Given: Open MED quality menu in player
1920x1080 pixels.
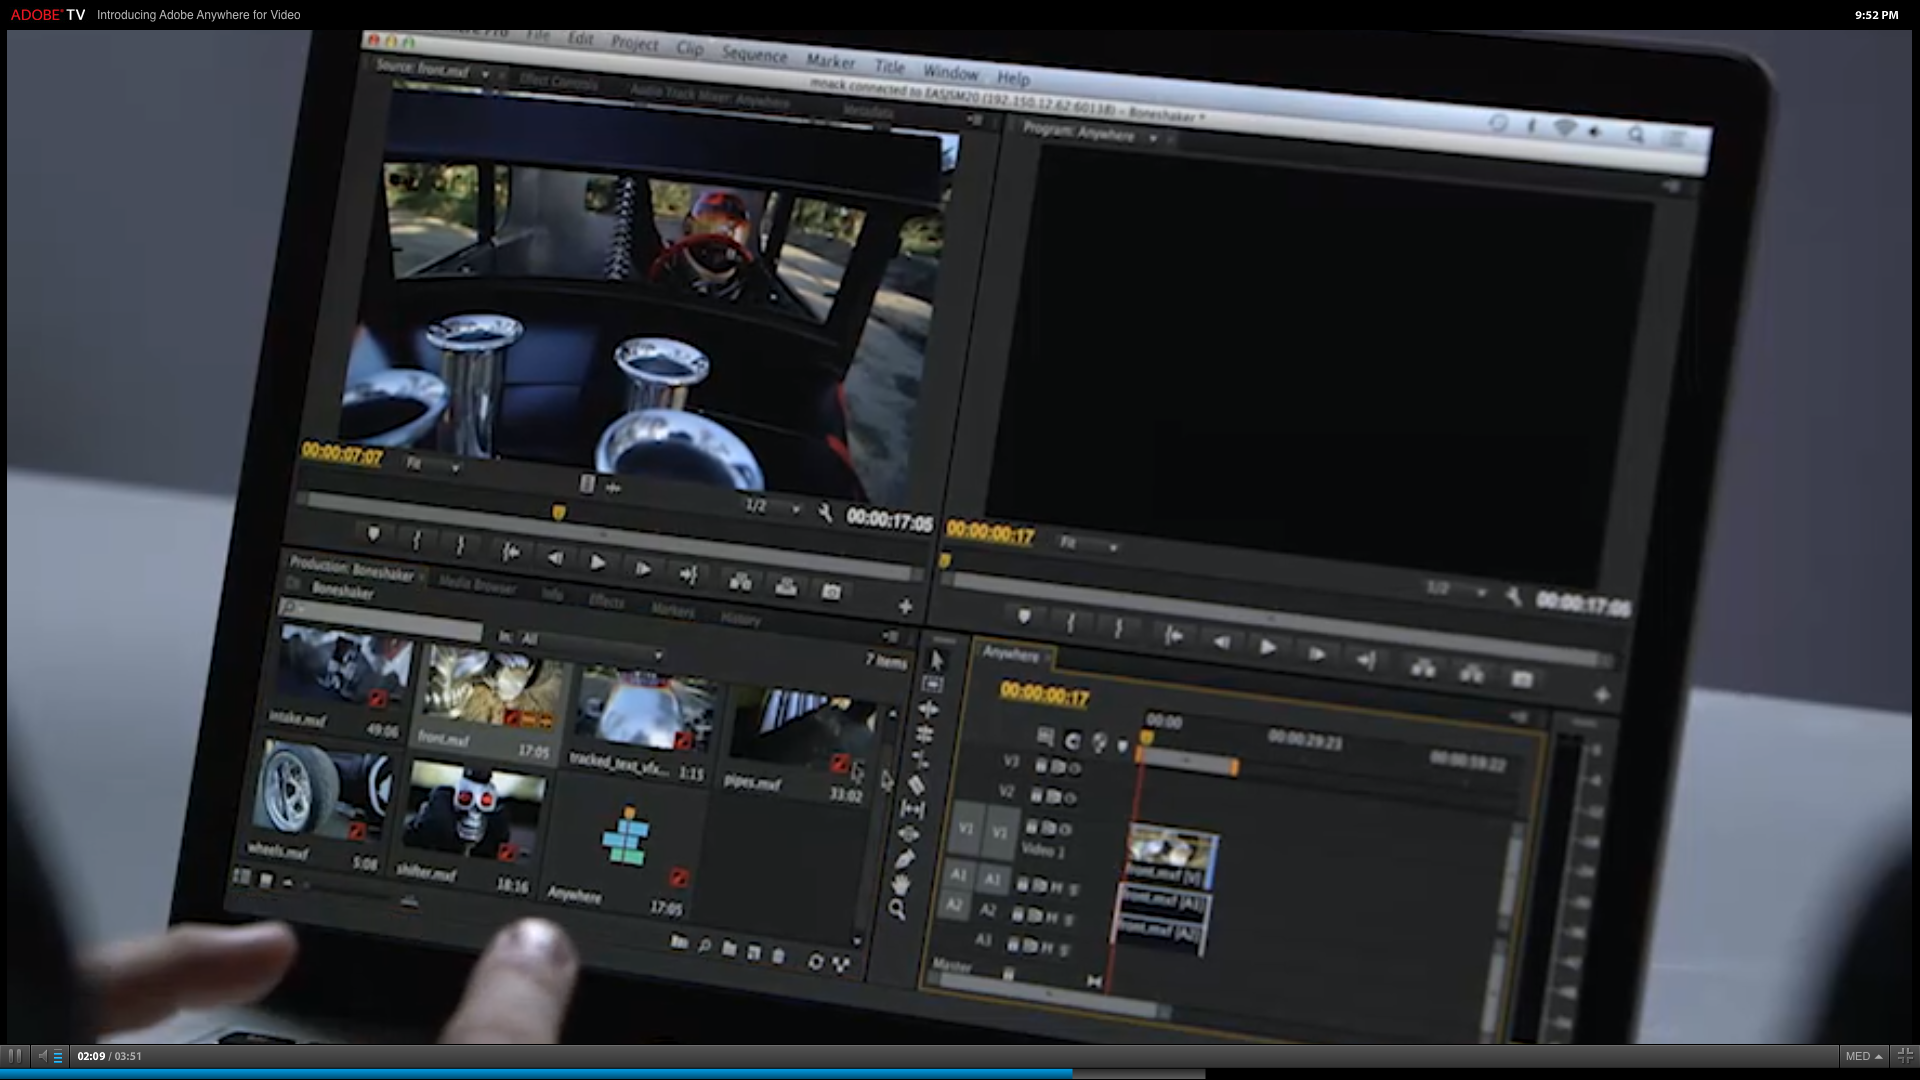Looking at the screenshot, I should pyautogui.click(x=1863, y=1056).
